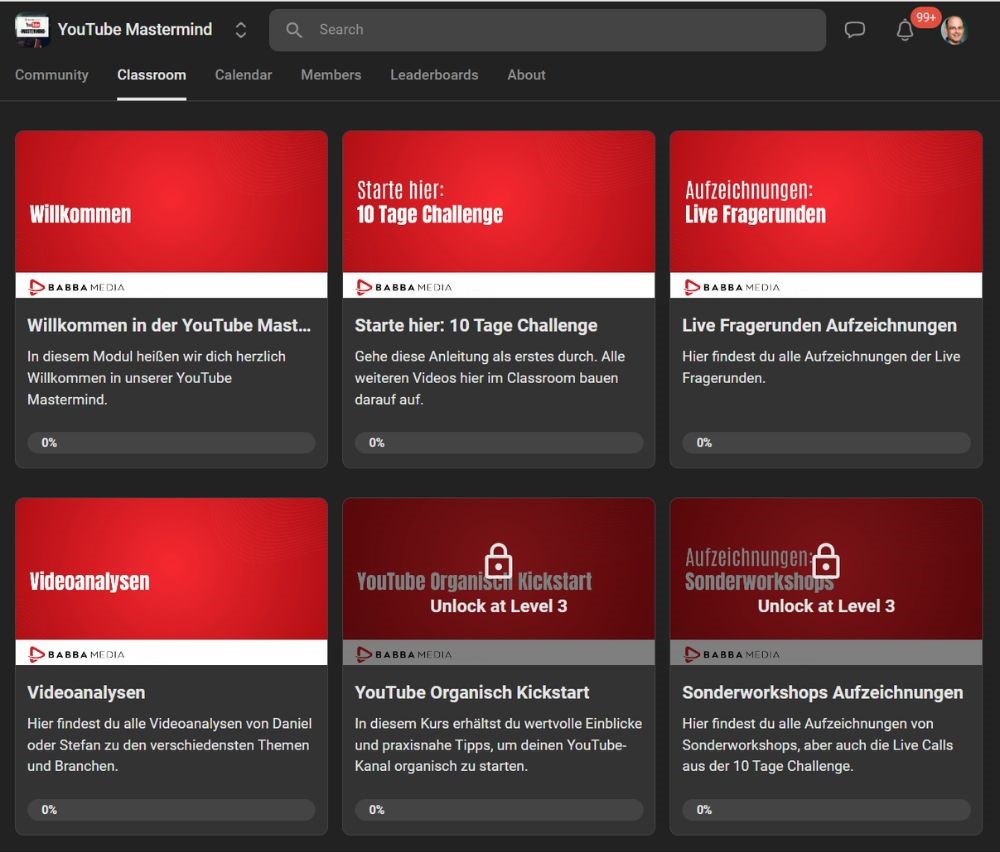Open the Sonderworkshops Aufzeichnungen course title
Screen dimensions: 1000x852
point(825,693)
